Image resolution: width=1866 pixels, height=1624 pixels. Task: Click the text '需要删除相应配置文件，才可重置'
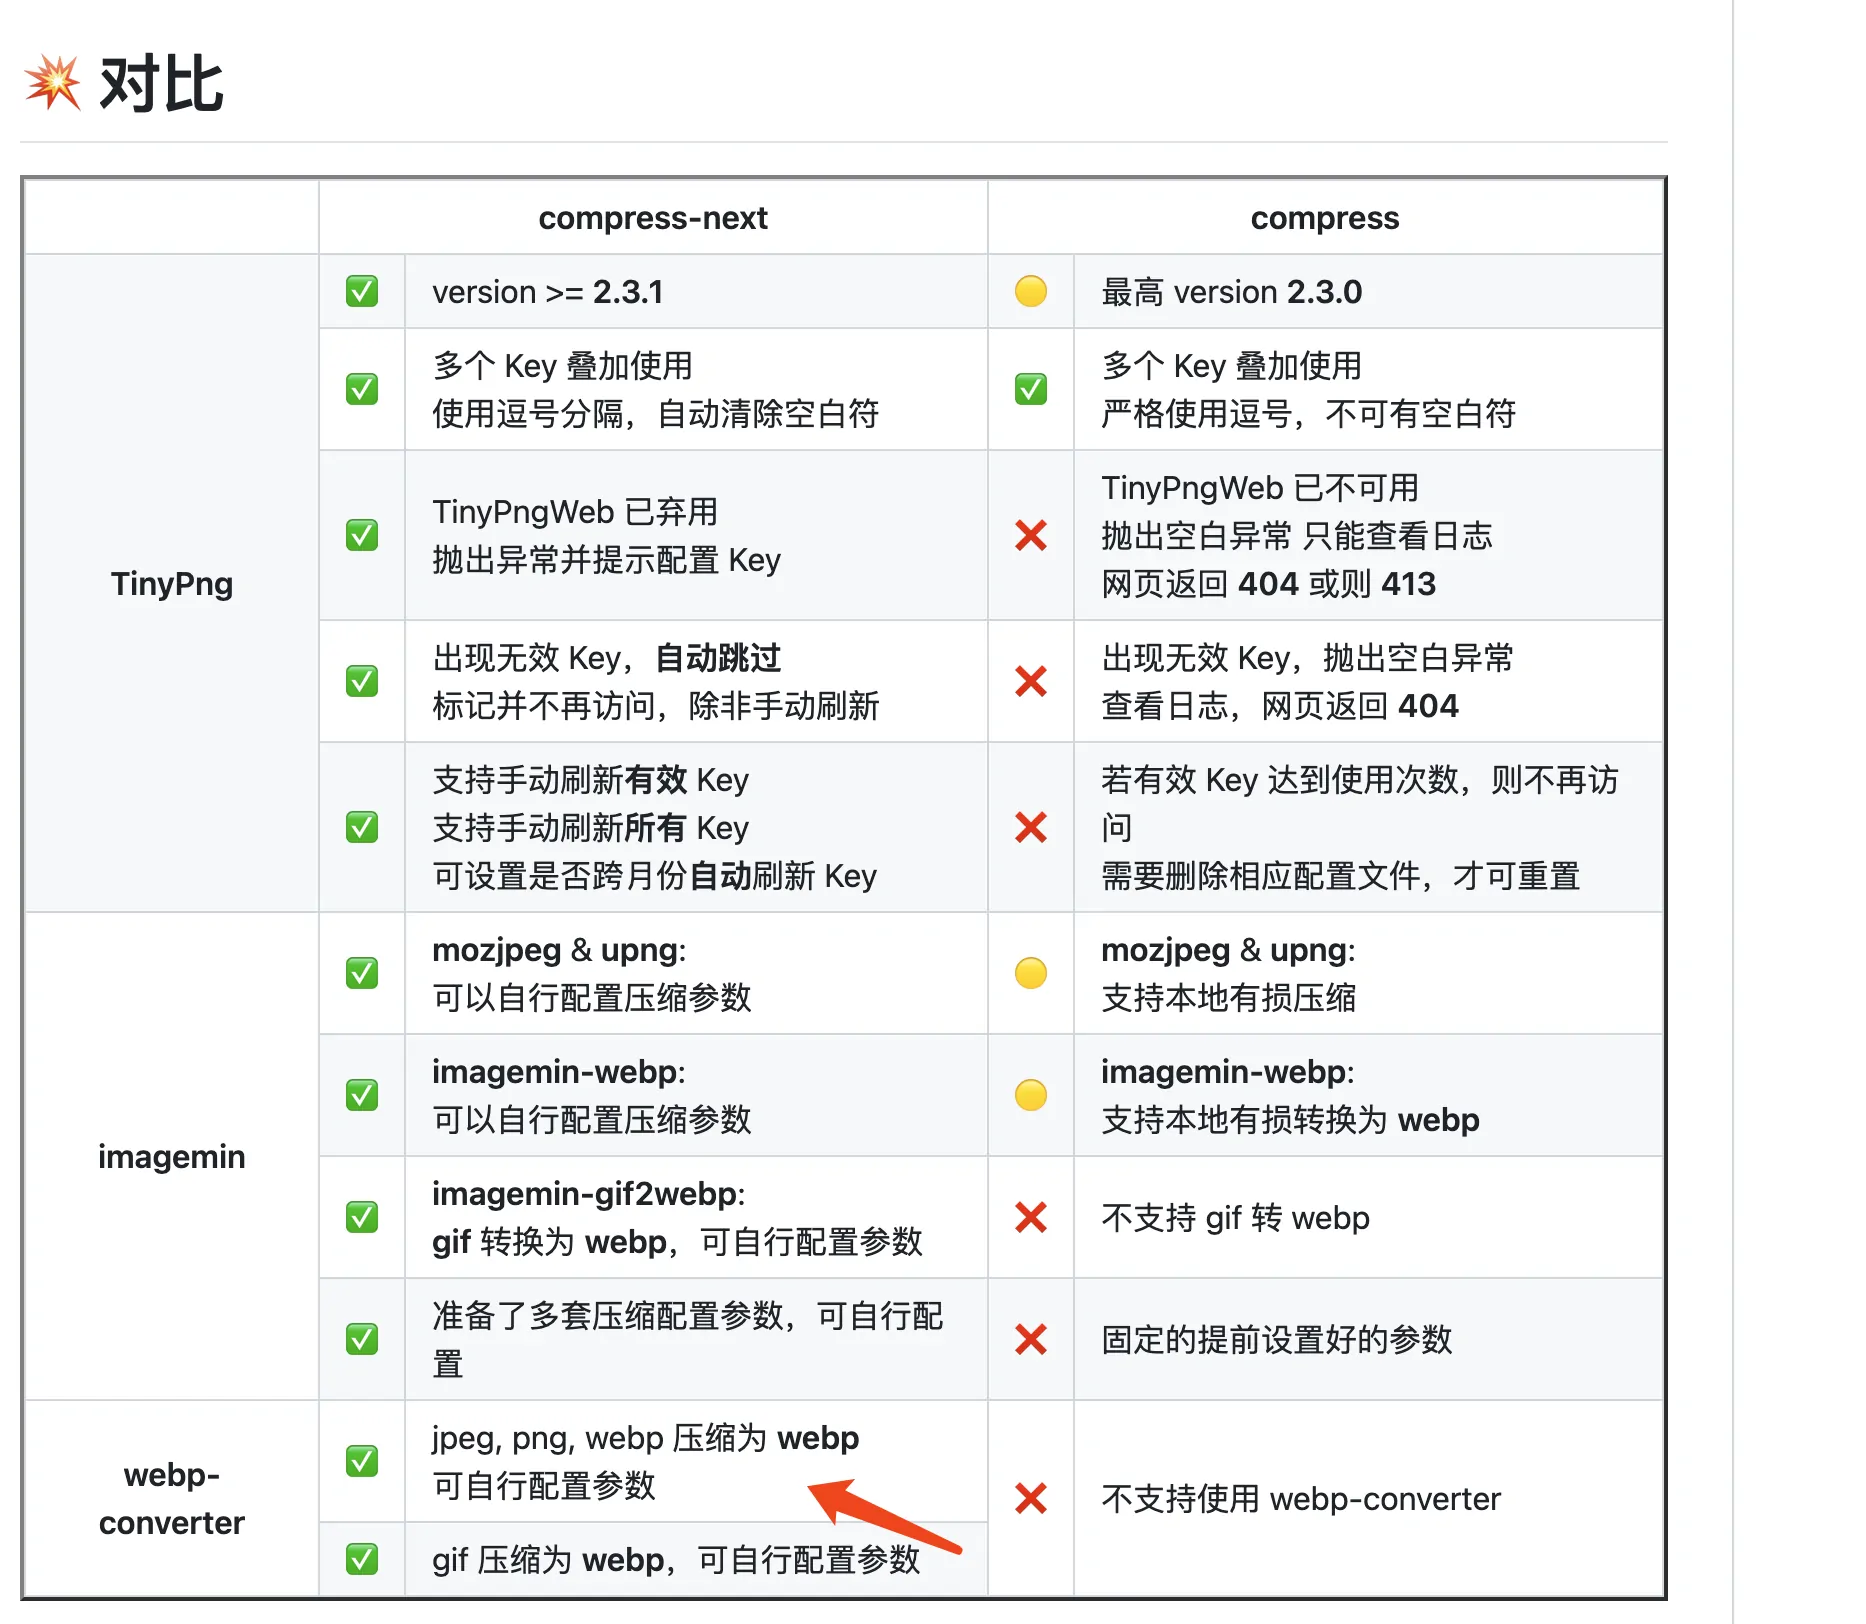[x=1341, y=876]
